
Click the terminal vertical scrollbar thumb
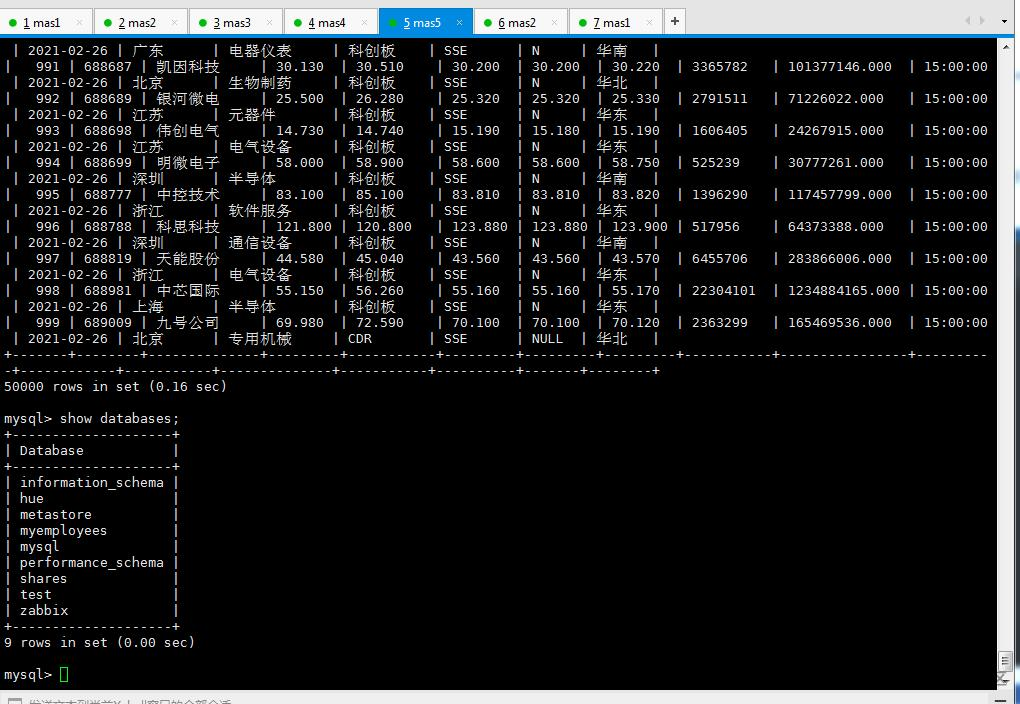tap(1006, 662)
